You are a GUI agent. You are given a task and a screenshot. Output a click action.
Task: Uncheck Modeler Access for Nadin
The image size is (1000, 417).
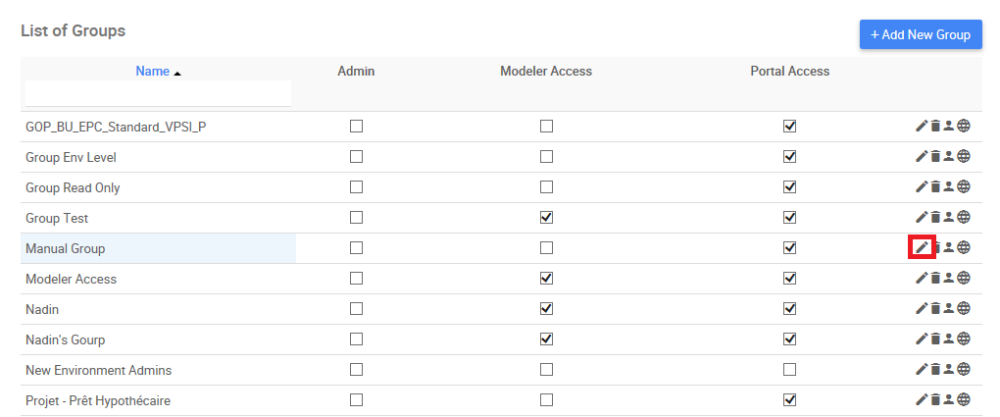point(546,309)
